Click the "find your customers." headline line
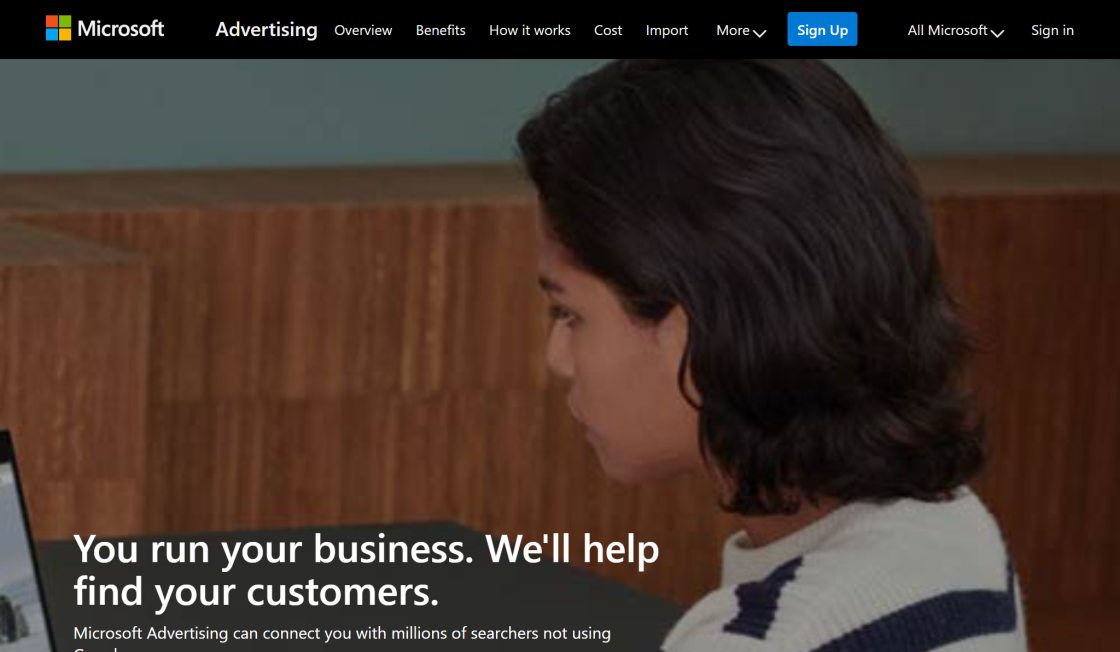This screenshot has height=652, width=1120. [256, 592]
